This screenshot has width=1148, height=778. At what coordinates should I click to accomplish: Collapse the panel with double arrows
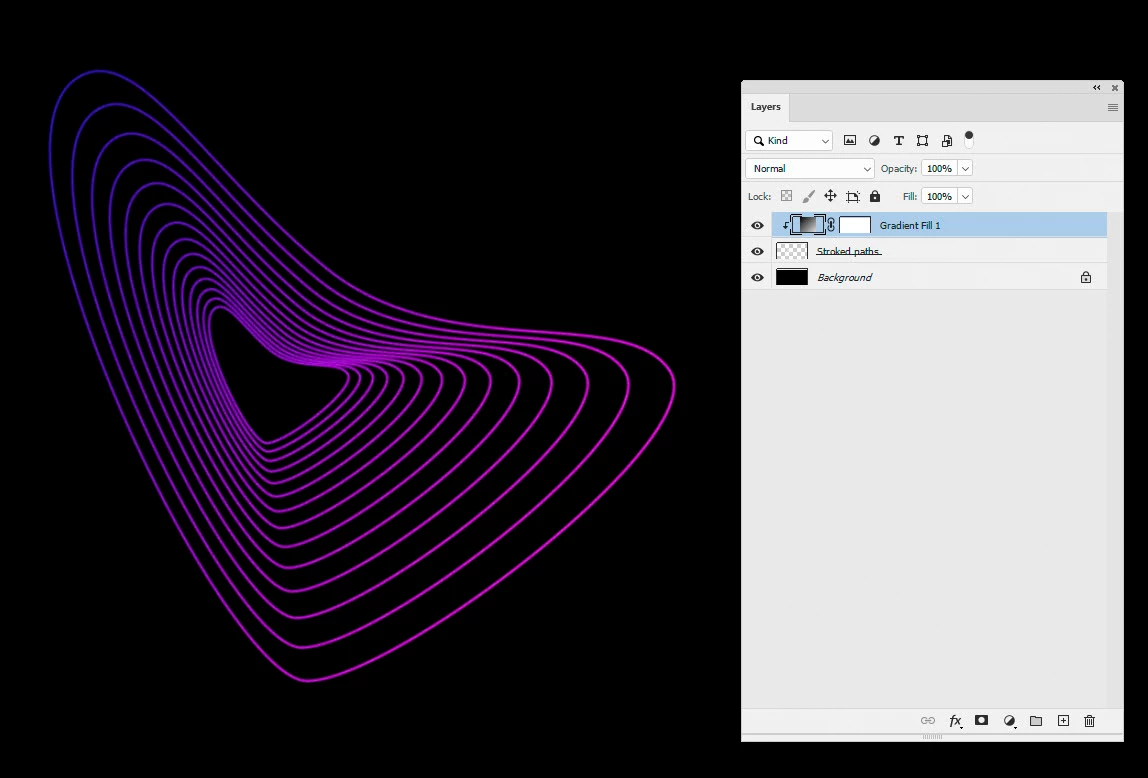click(x=1097, y=88)
